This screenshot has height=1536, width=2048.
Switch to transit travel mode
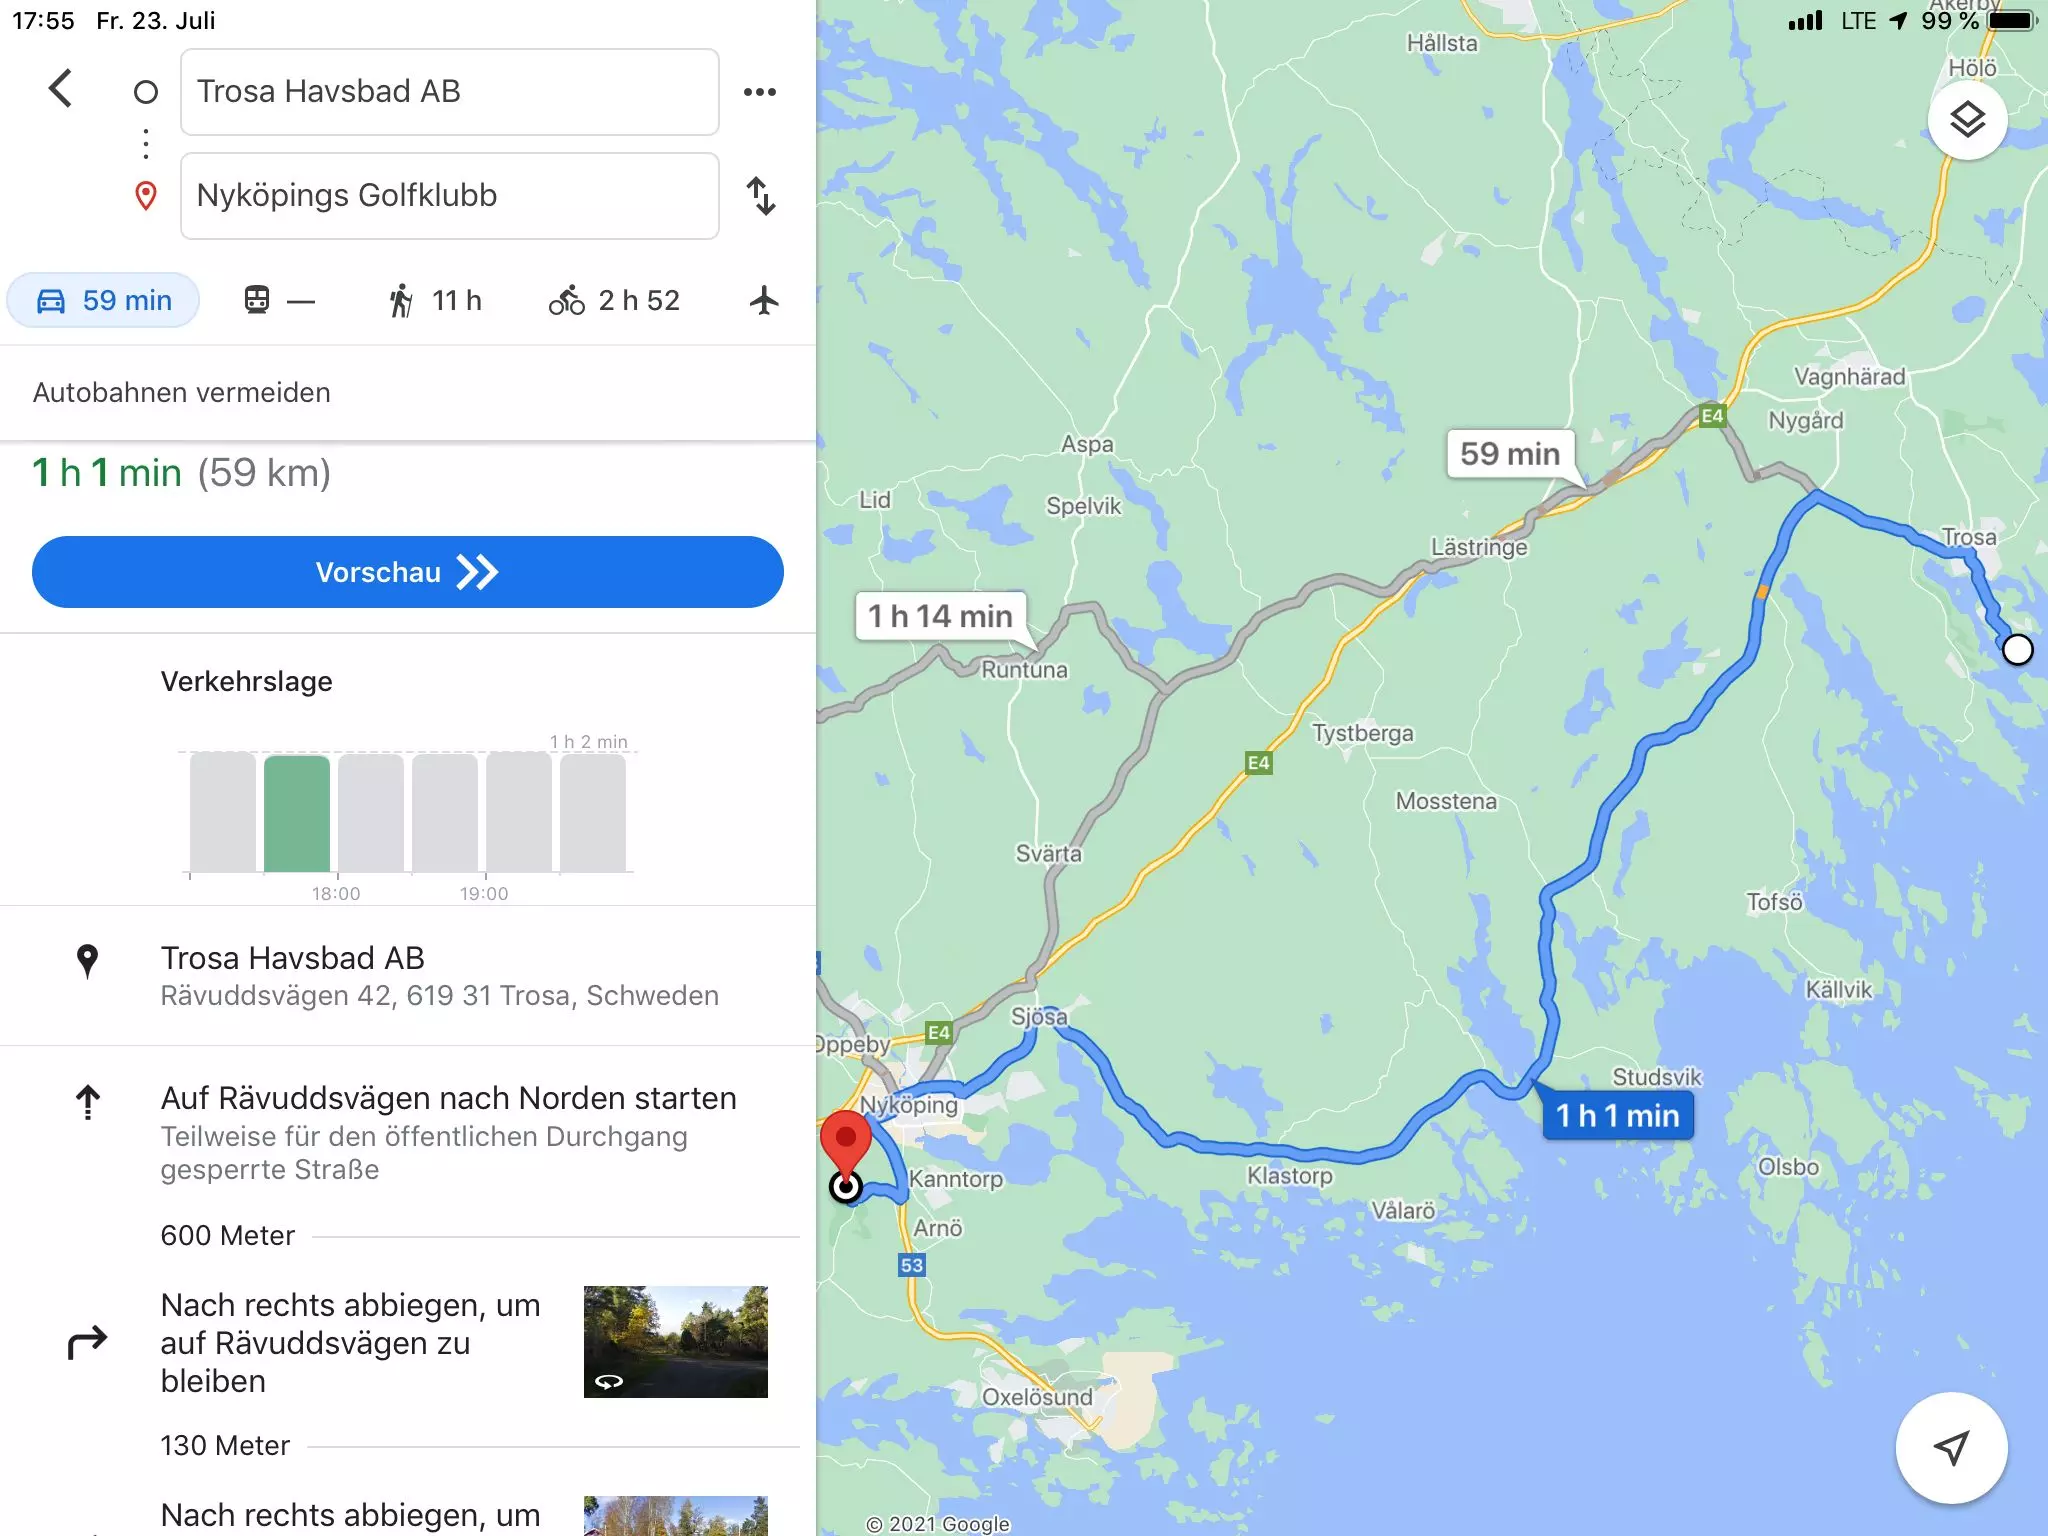(x=279, y=300)
